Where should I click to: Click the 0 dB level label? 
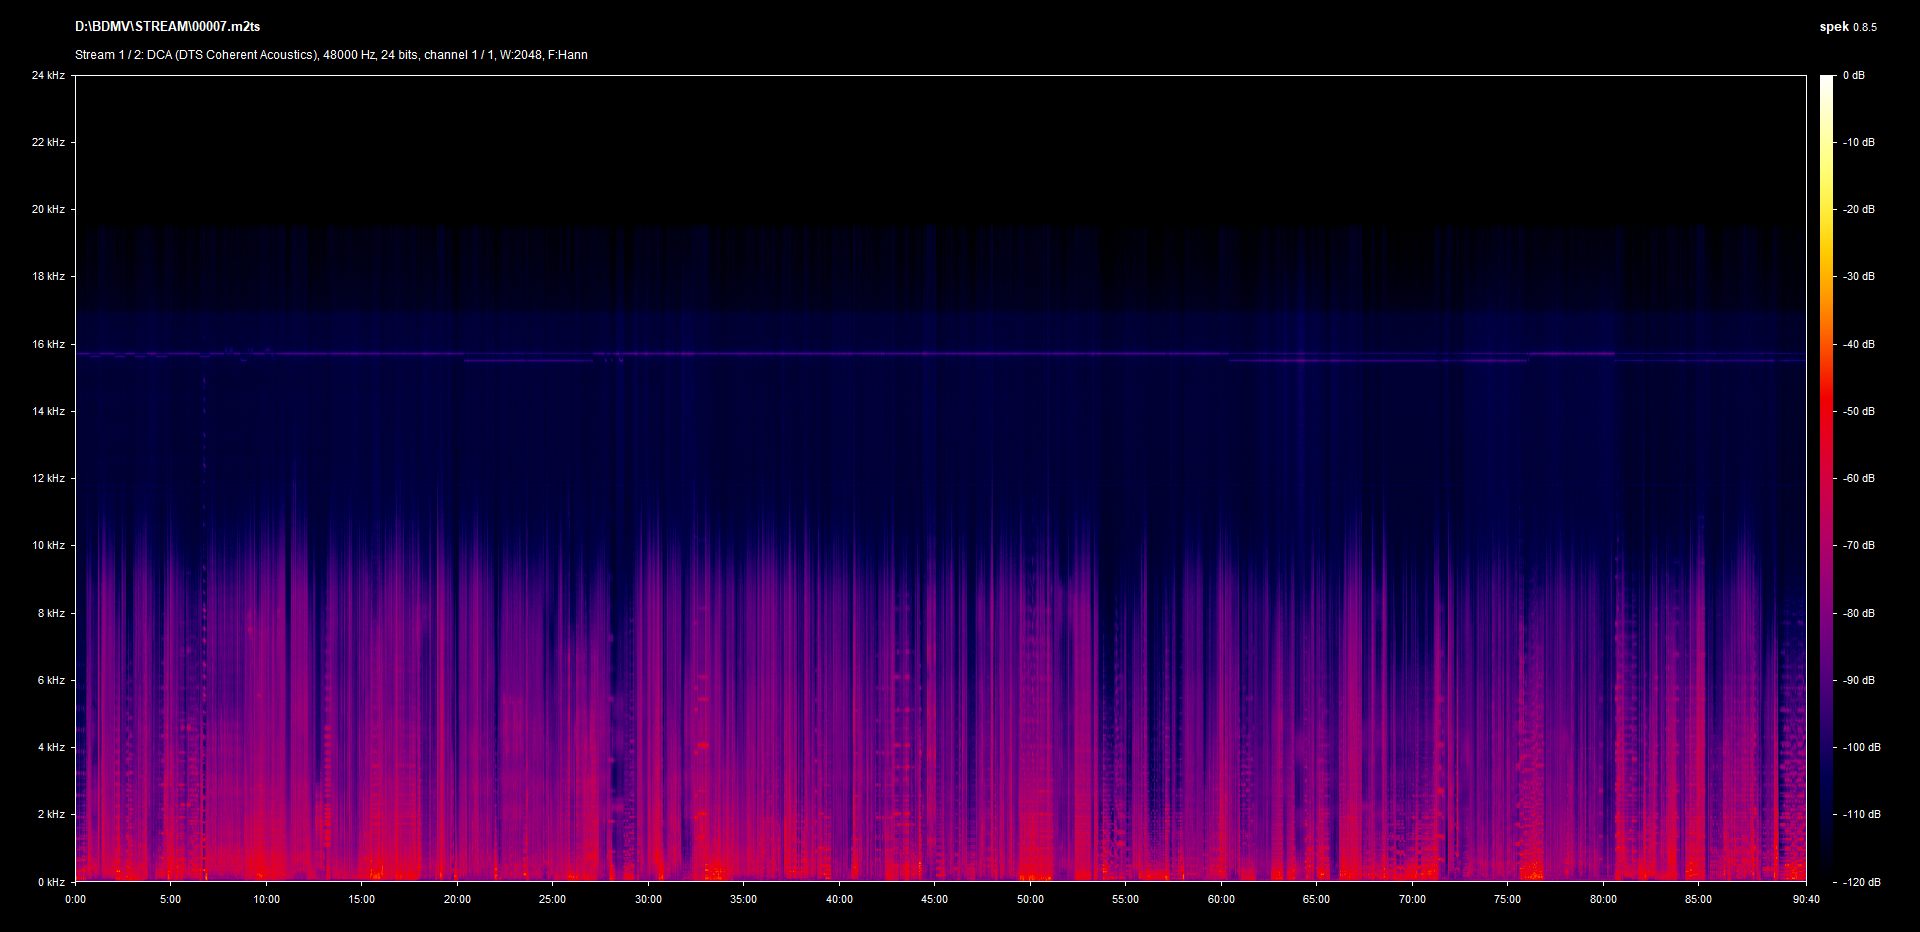pos(1853,75)
